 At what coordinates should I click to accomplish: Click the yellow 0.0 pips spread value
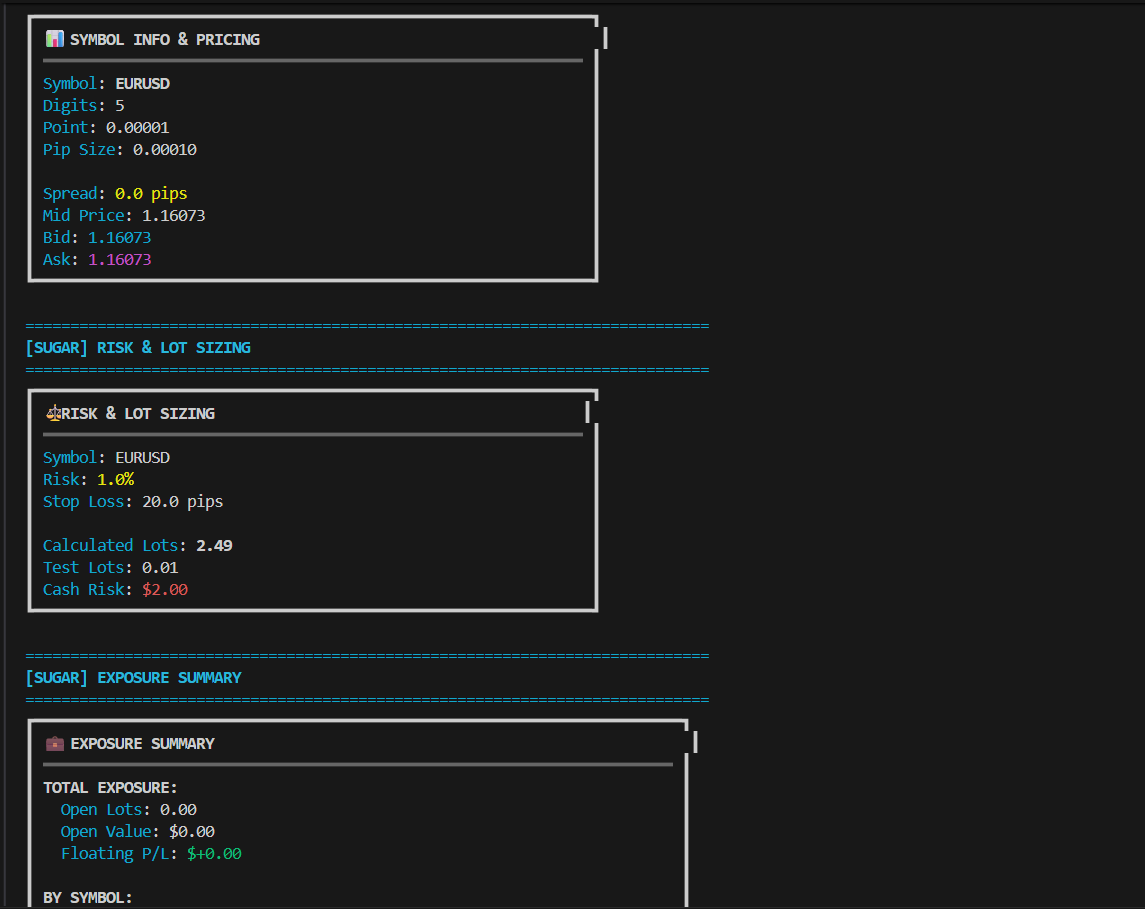(151, 193)
